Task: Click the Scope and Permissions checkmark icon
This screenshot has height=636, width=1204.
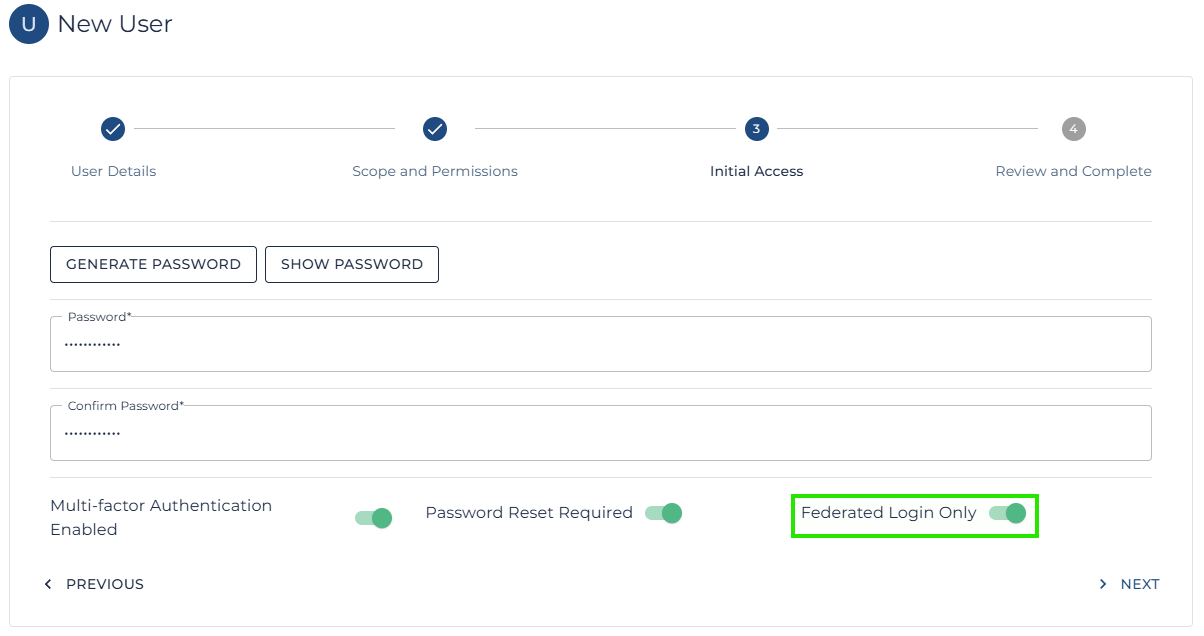Action: 435,129
